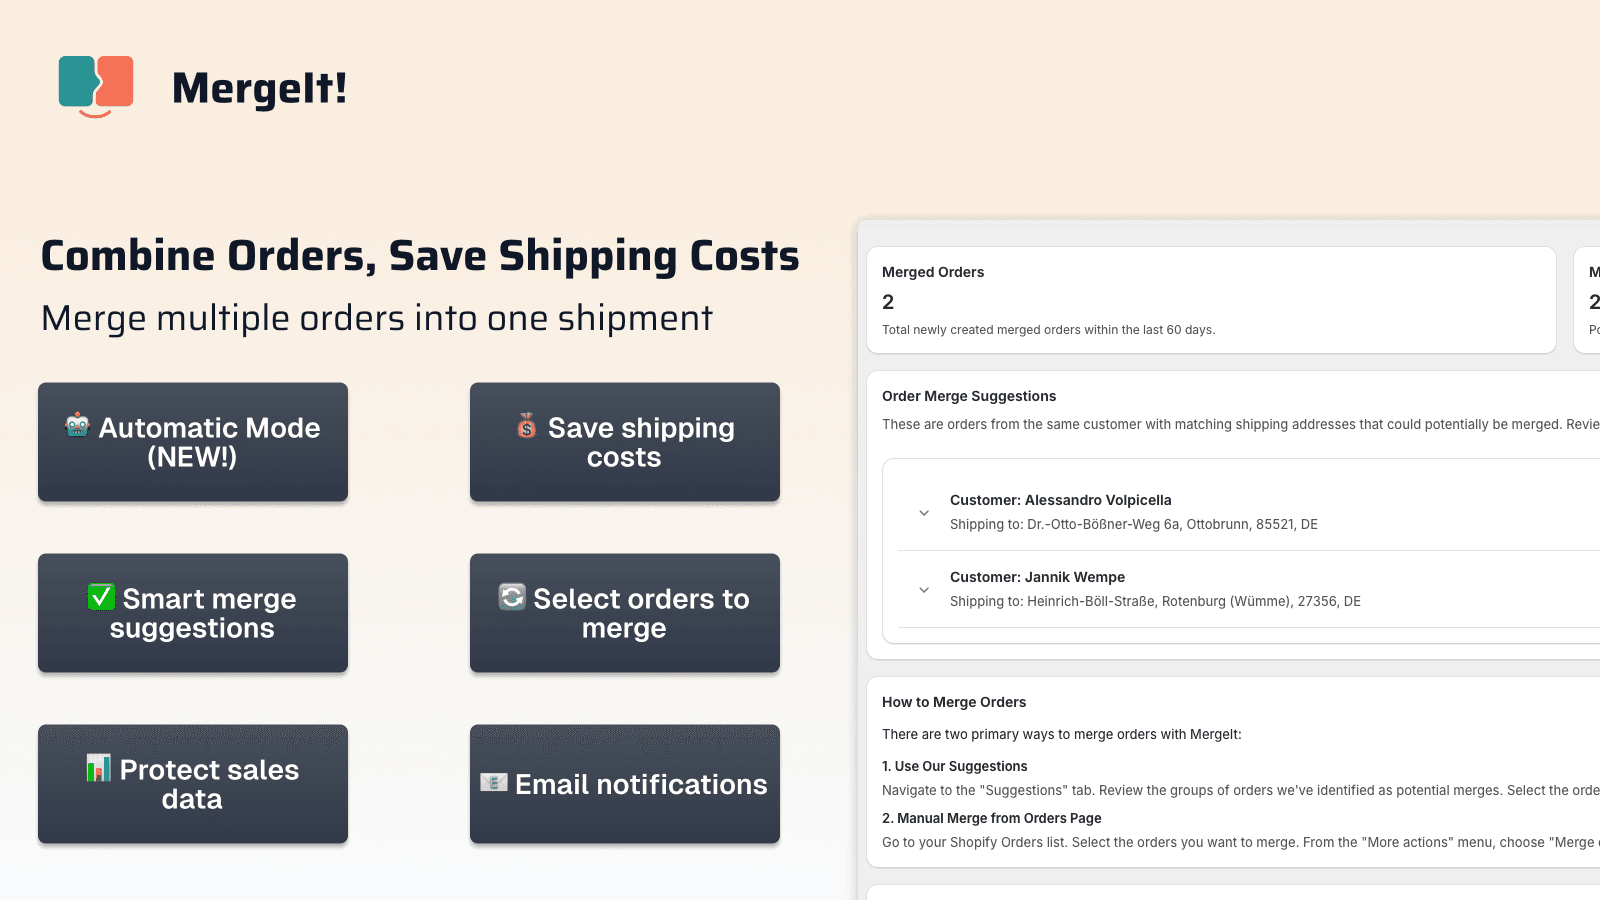Image resolution: width=1600 pixels, height=900 pixels.
Task: Click the cycle icon on Select orders to merge
Action: 511,599
